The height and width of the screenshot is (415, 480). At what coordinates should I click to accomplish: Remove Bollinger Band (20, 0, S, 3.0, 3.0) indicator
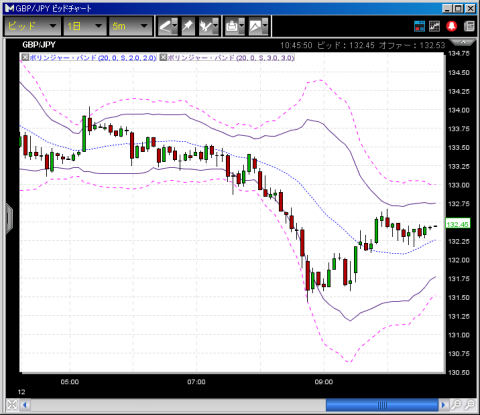point(163,57)
